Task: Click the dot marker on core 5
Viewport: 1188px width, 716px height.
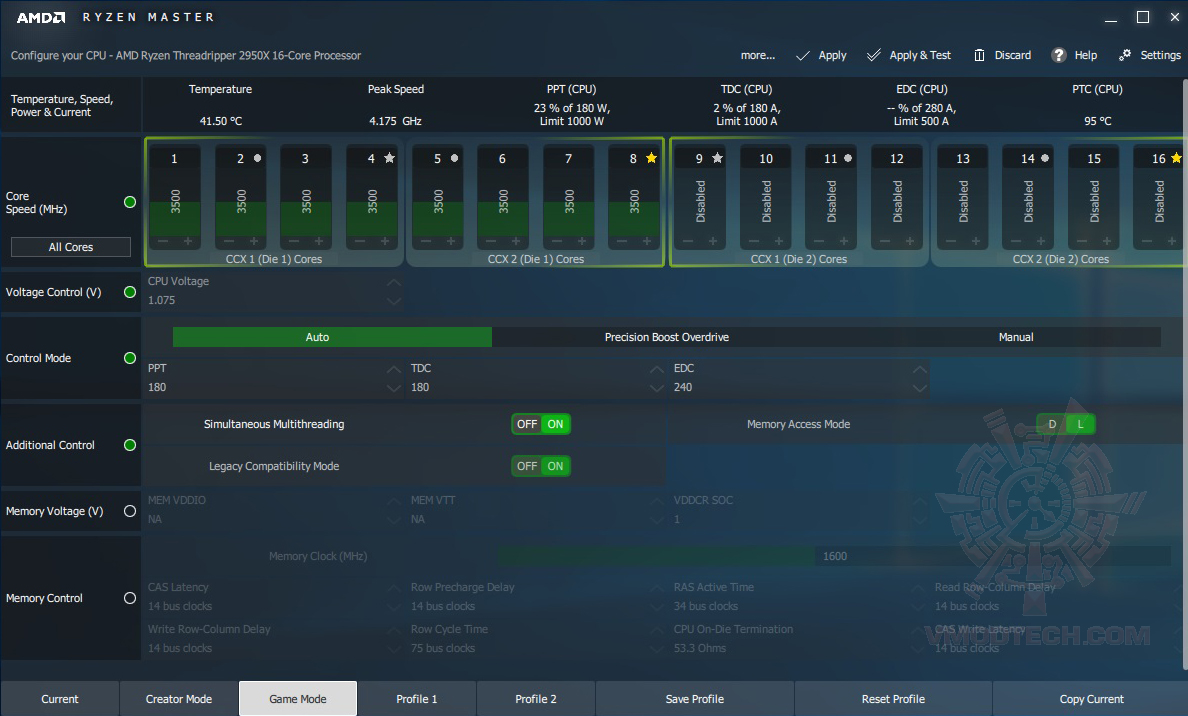Action: point(455,158)
